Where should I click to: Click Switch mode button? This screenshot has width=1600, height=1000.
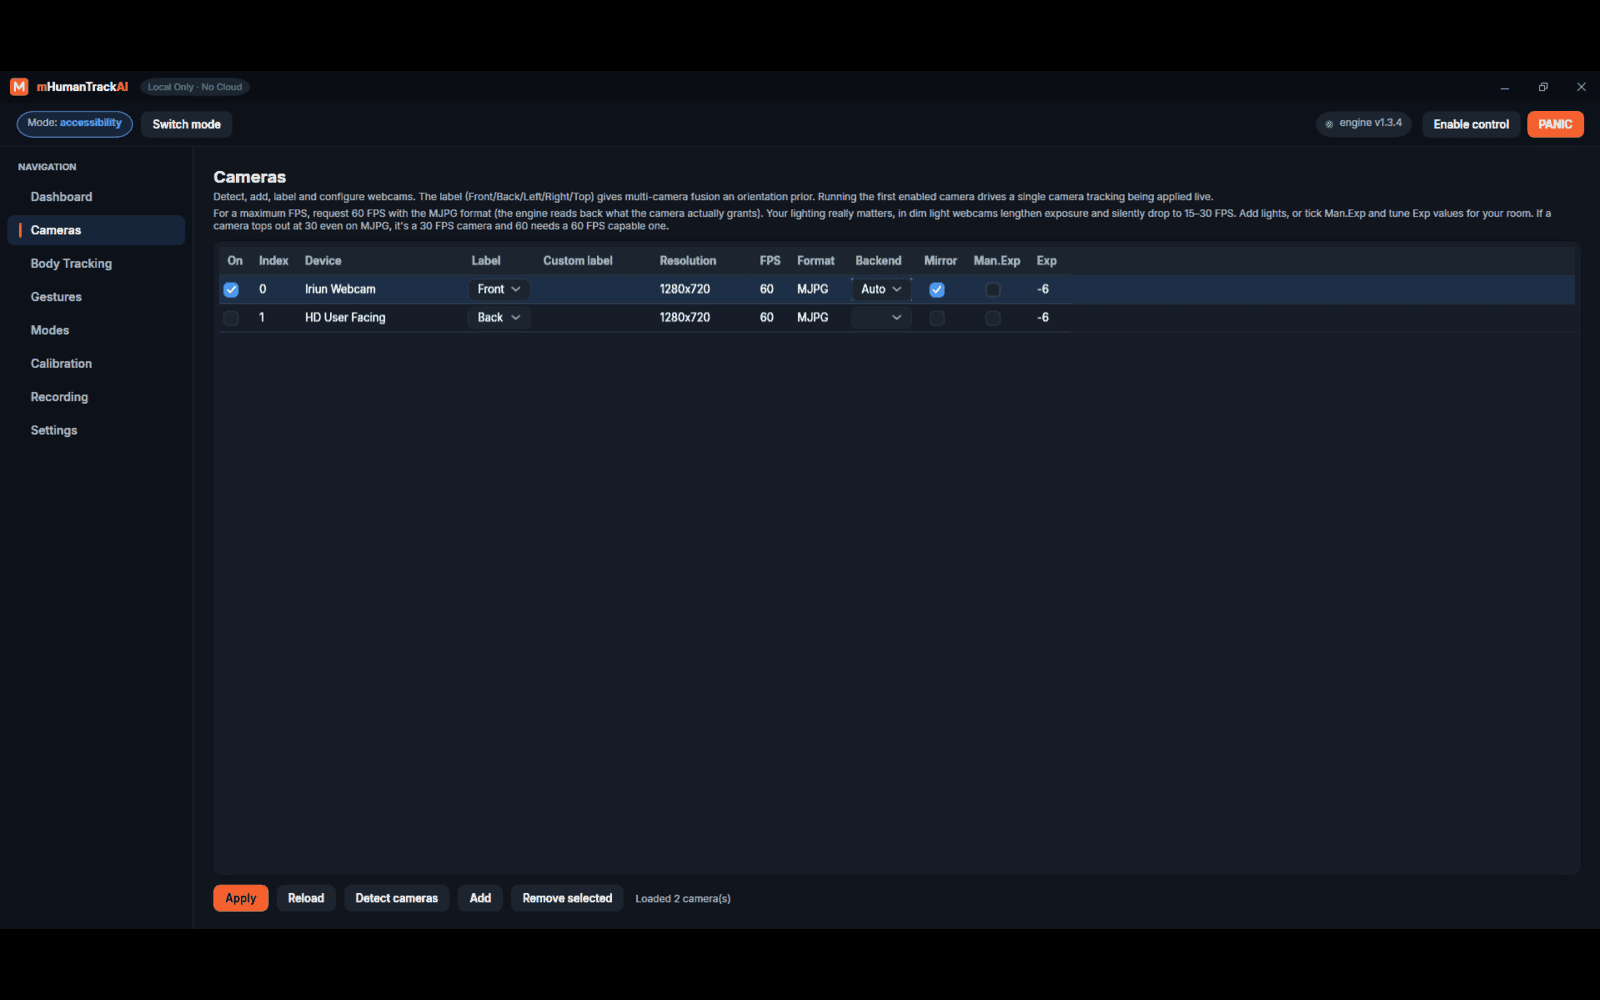pos(186,124)
